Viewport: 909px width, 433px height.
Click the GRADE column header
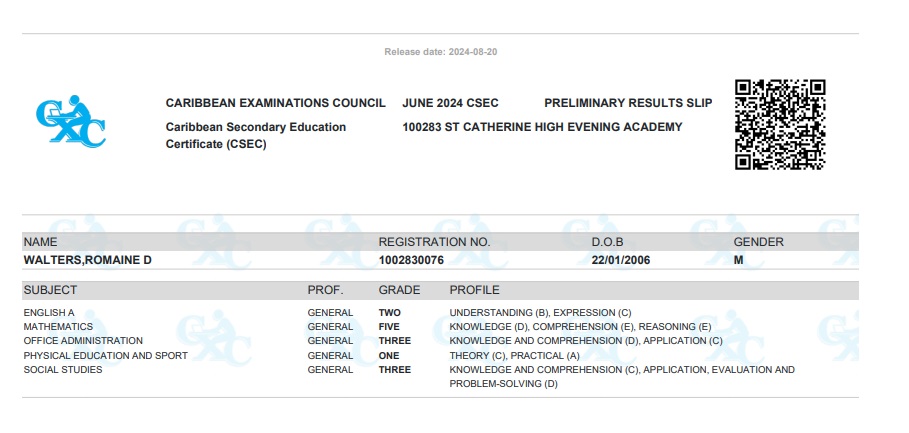point(399,290)
